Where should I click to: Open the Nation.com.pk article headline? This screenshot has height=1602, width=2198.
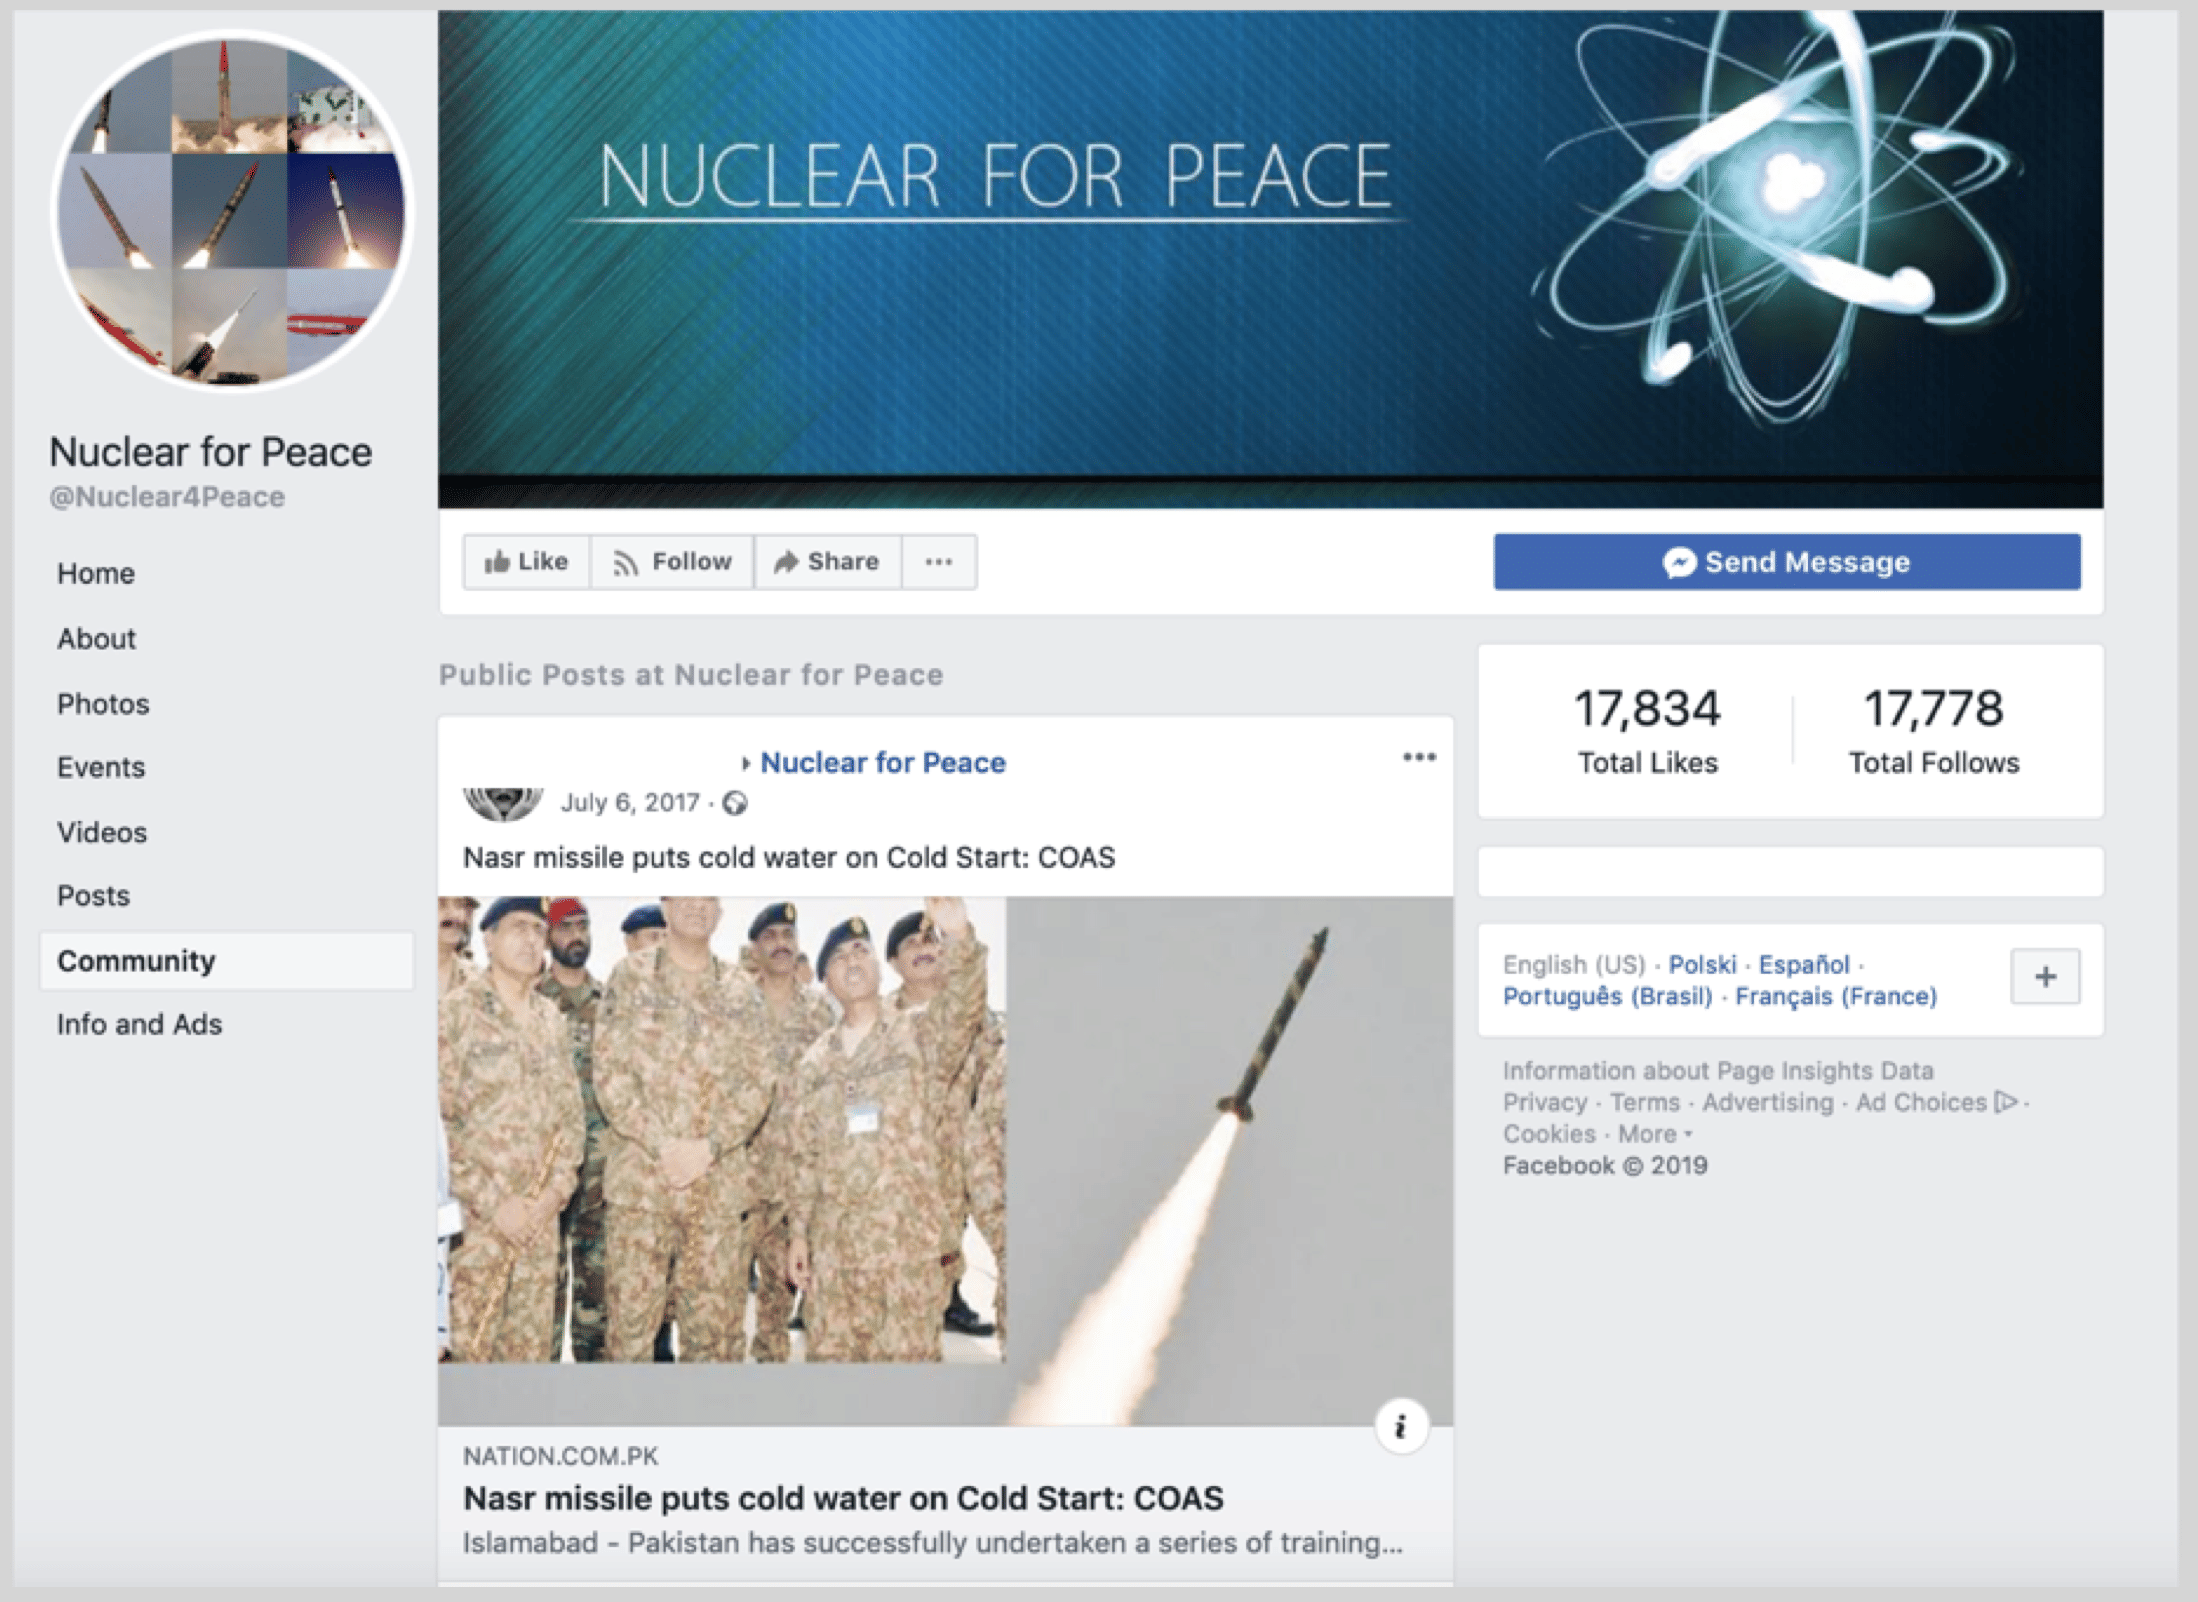coord(842,1498)
